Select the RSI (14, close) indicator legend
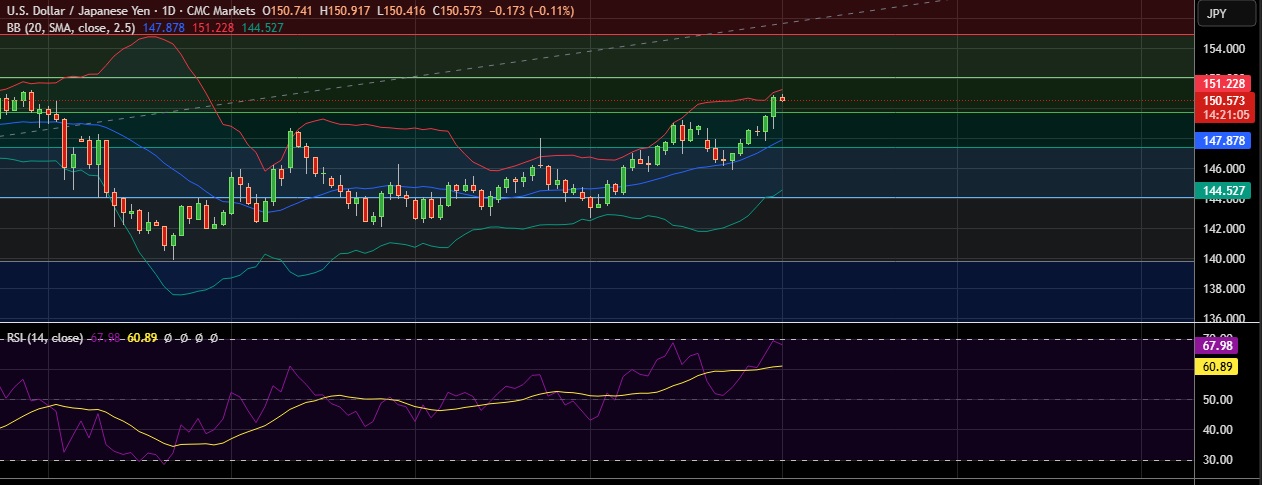This screenshot has height=485, width=1262. (45, 338)
